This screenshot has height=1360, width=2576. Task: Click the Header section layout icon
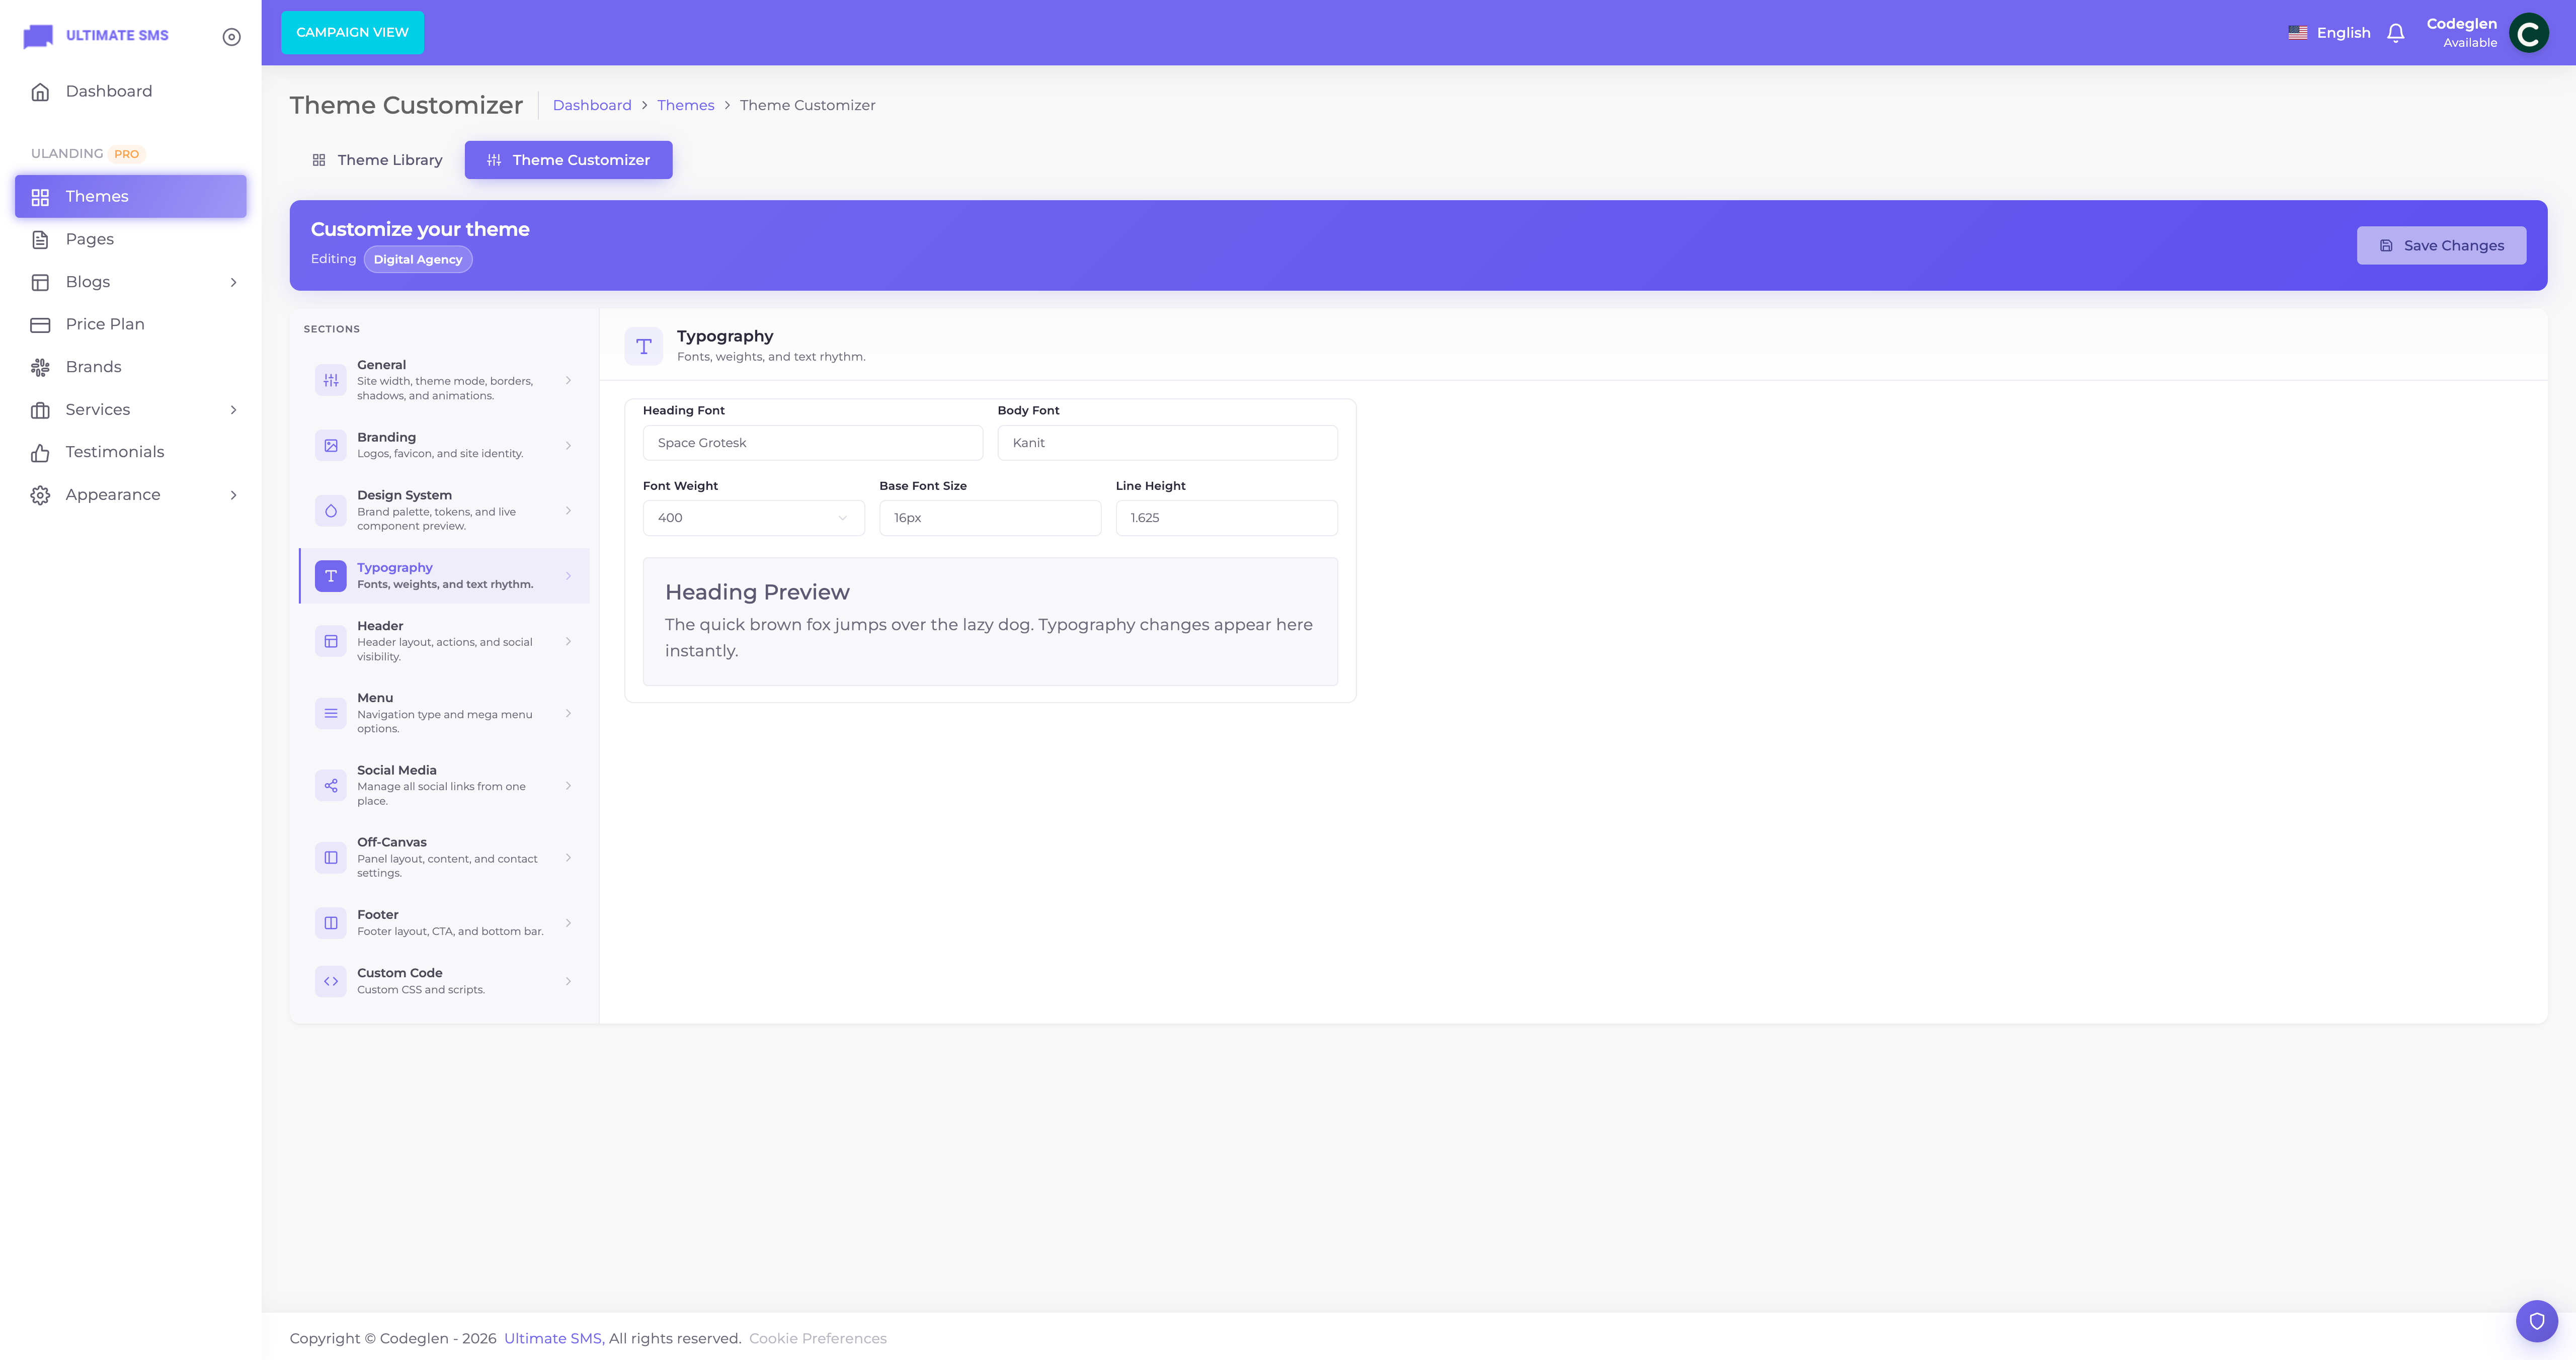pos(331,641)
